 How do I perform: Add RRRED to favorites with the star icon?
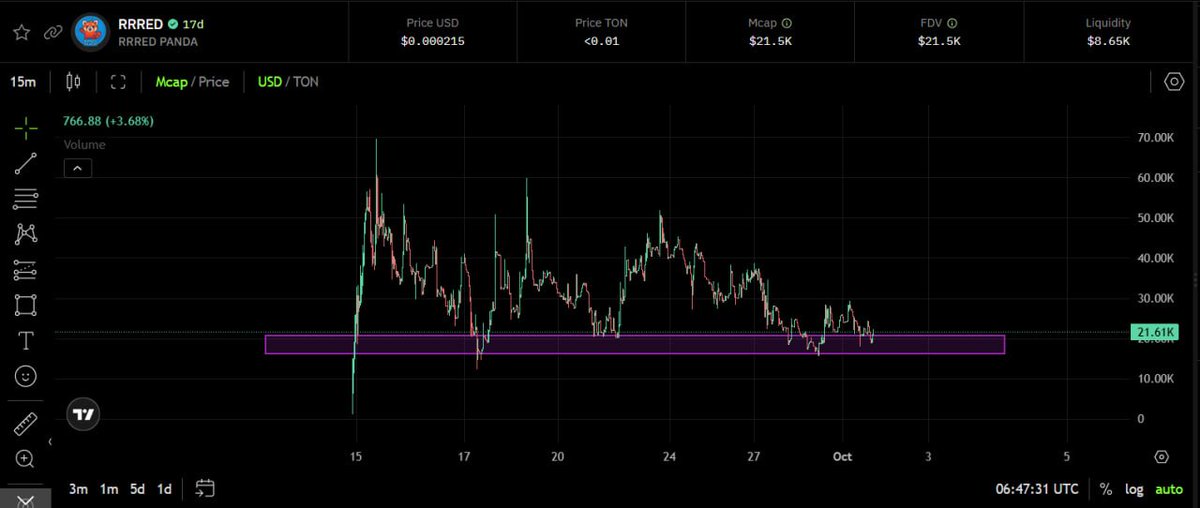21,32
